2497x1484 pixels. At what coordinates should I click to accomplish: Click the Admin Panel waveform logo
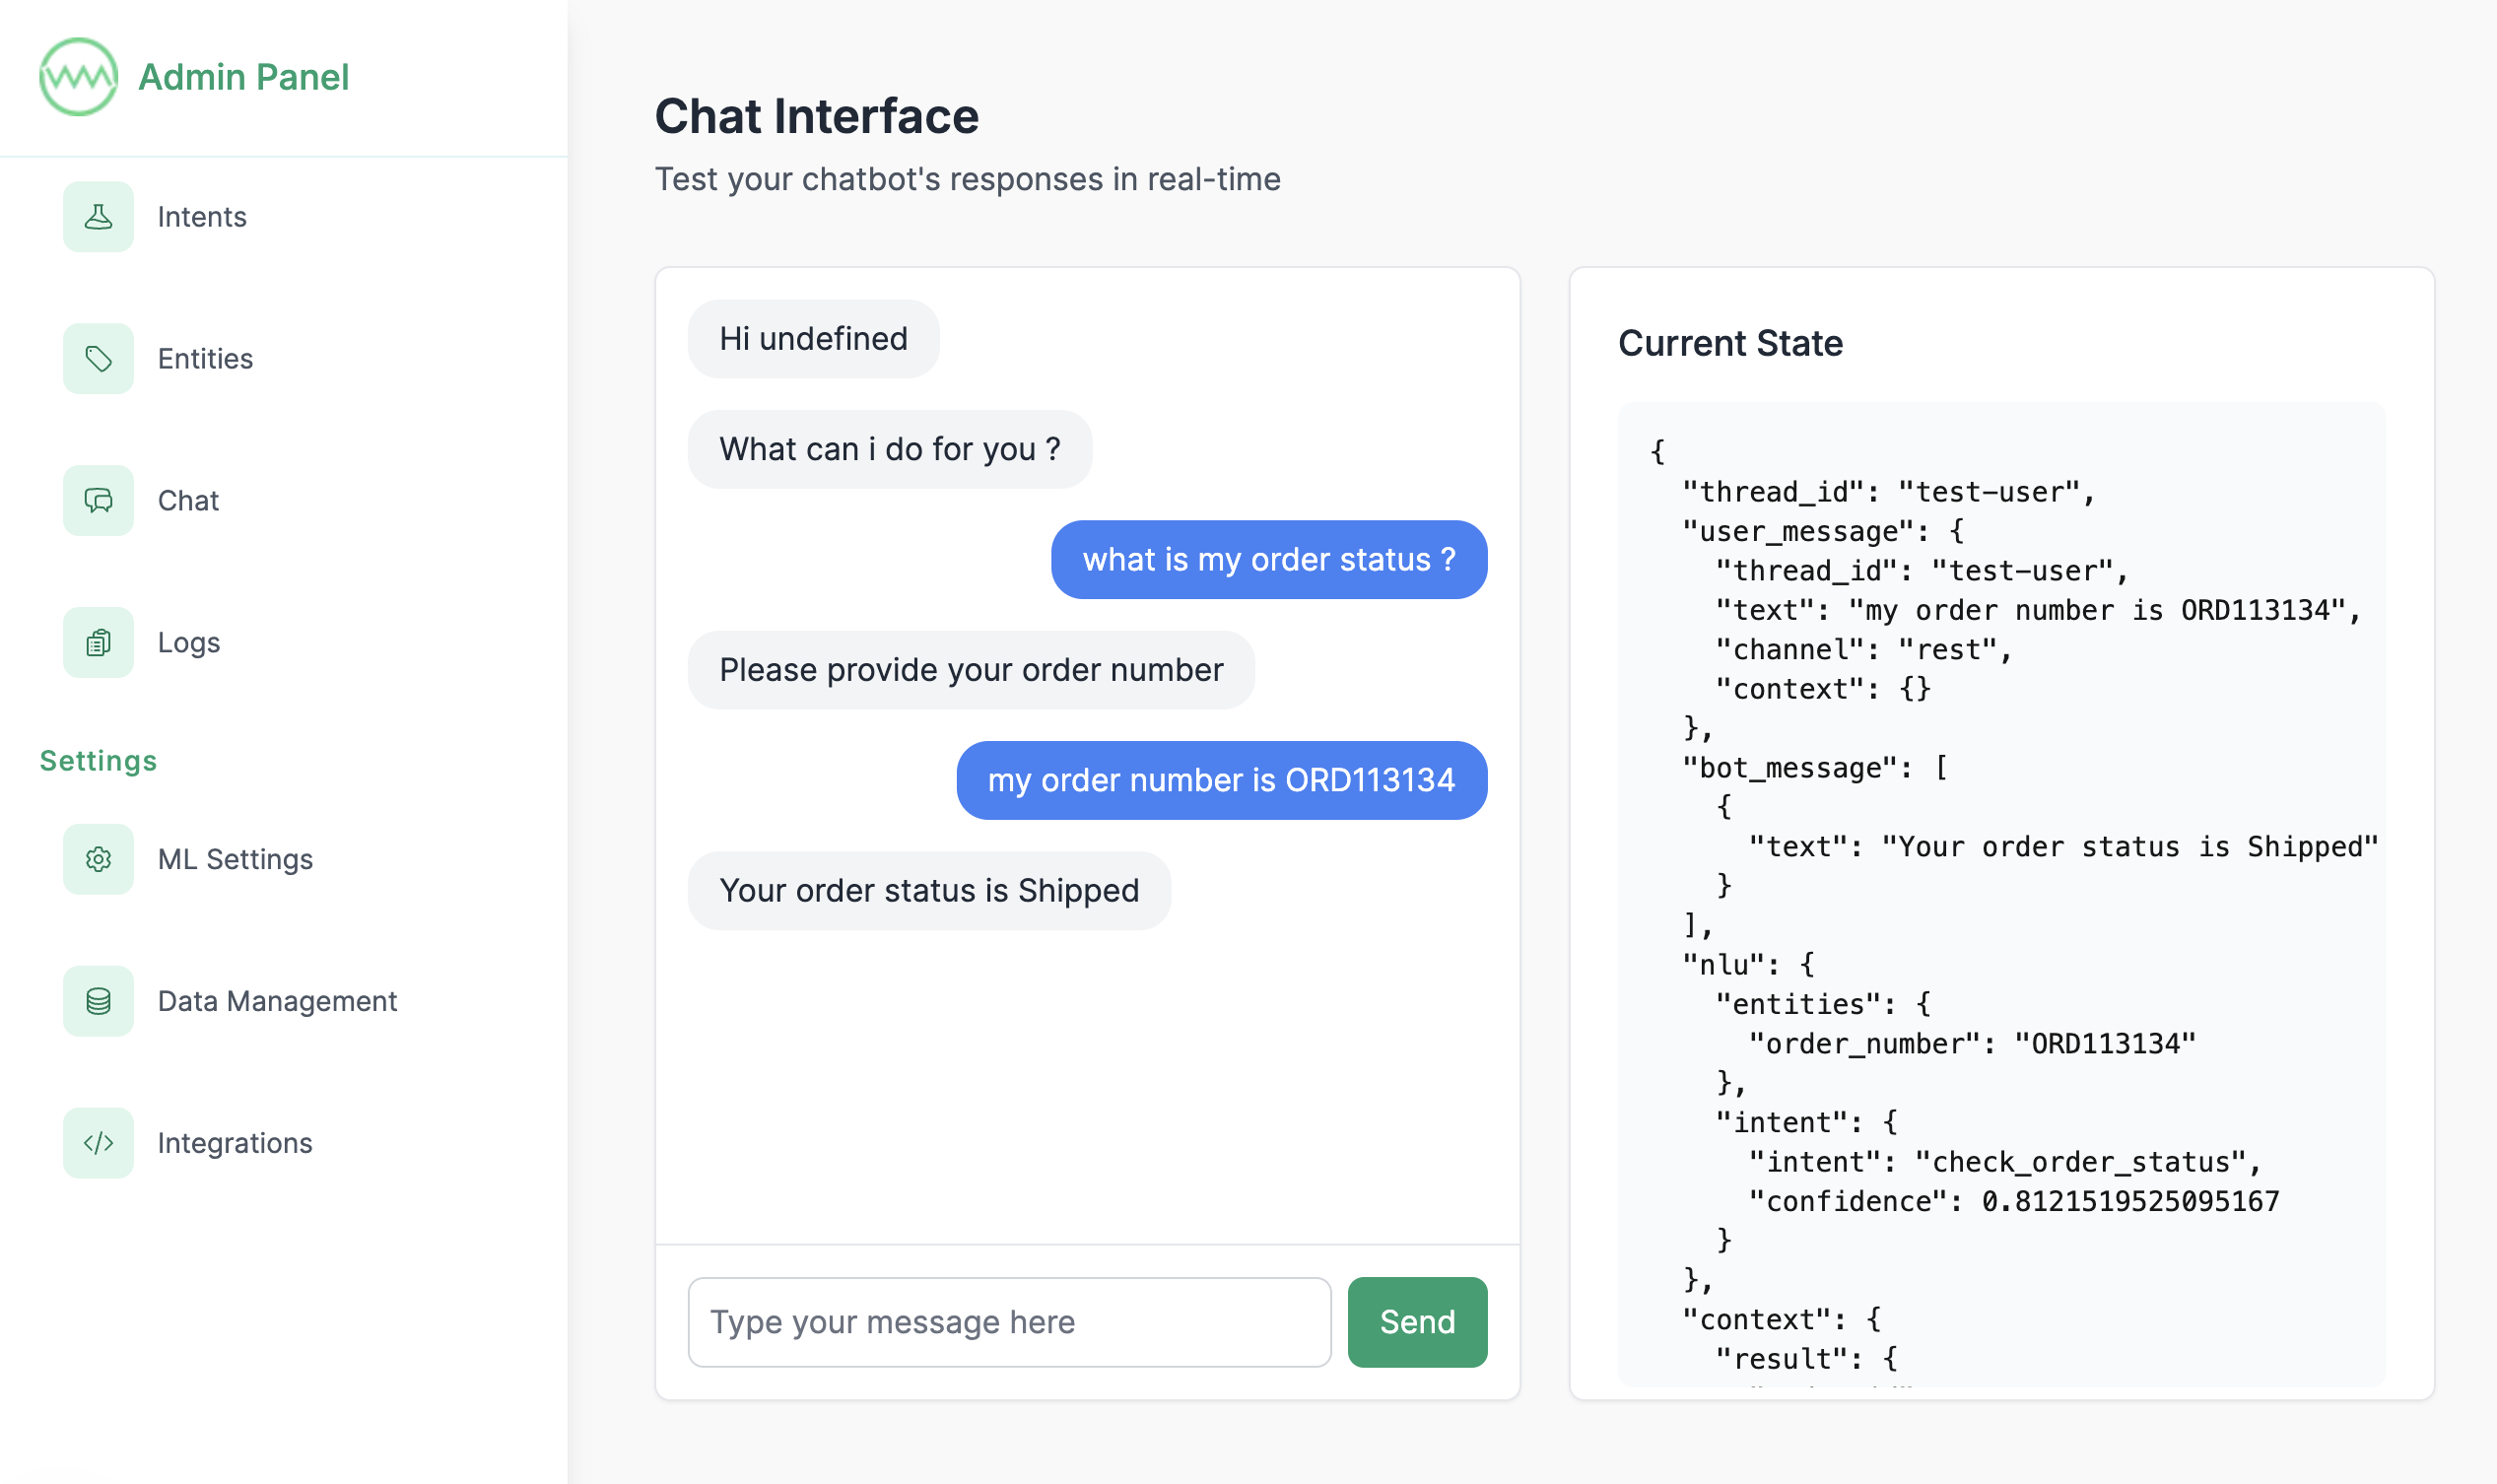(78, 77)
